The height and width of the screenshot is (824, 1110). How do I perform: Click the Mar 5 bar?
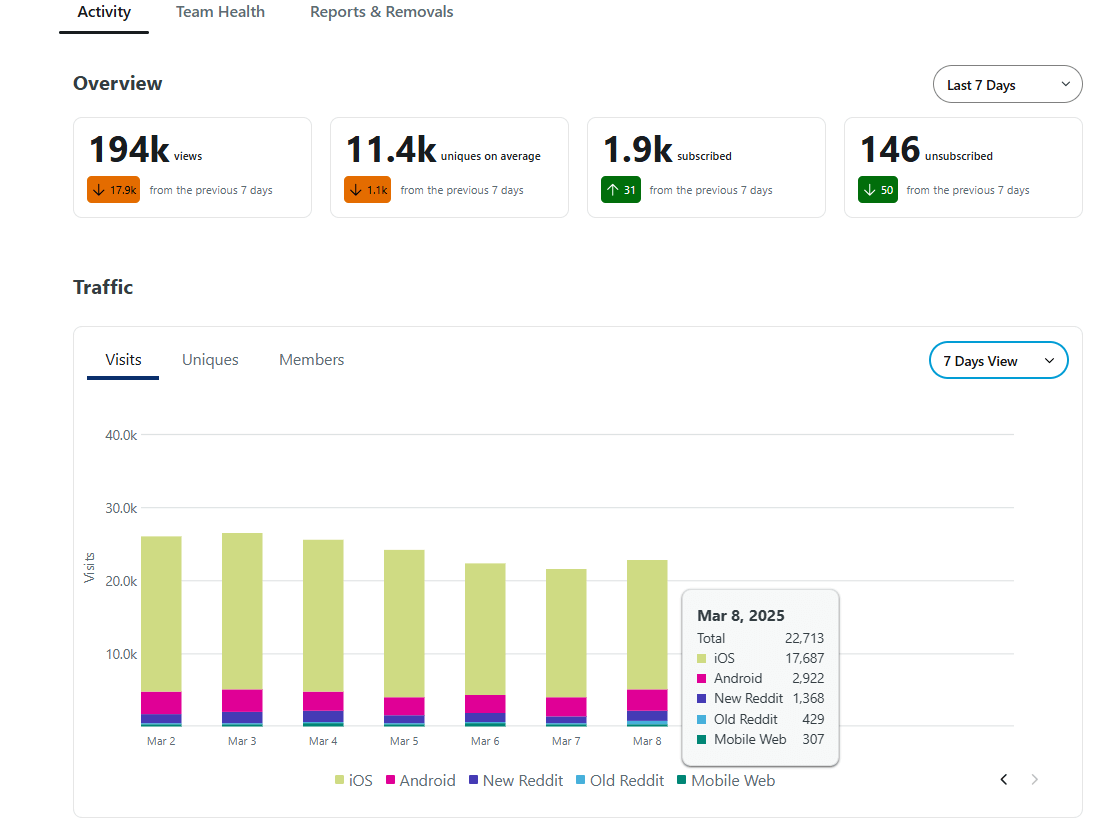[404, 638]
